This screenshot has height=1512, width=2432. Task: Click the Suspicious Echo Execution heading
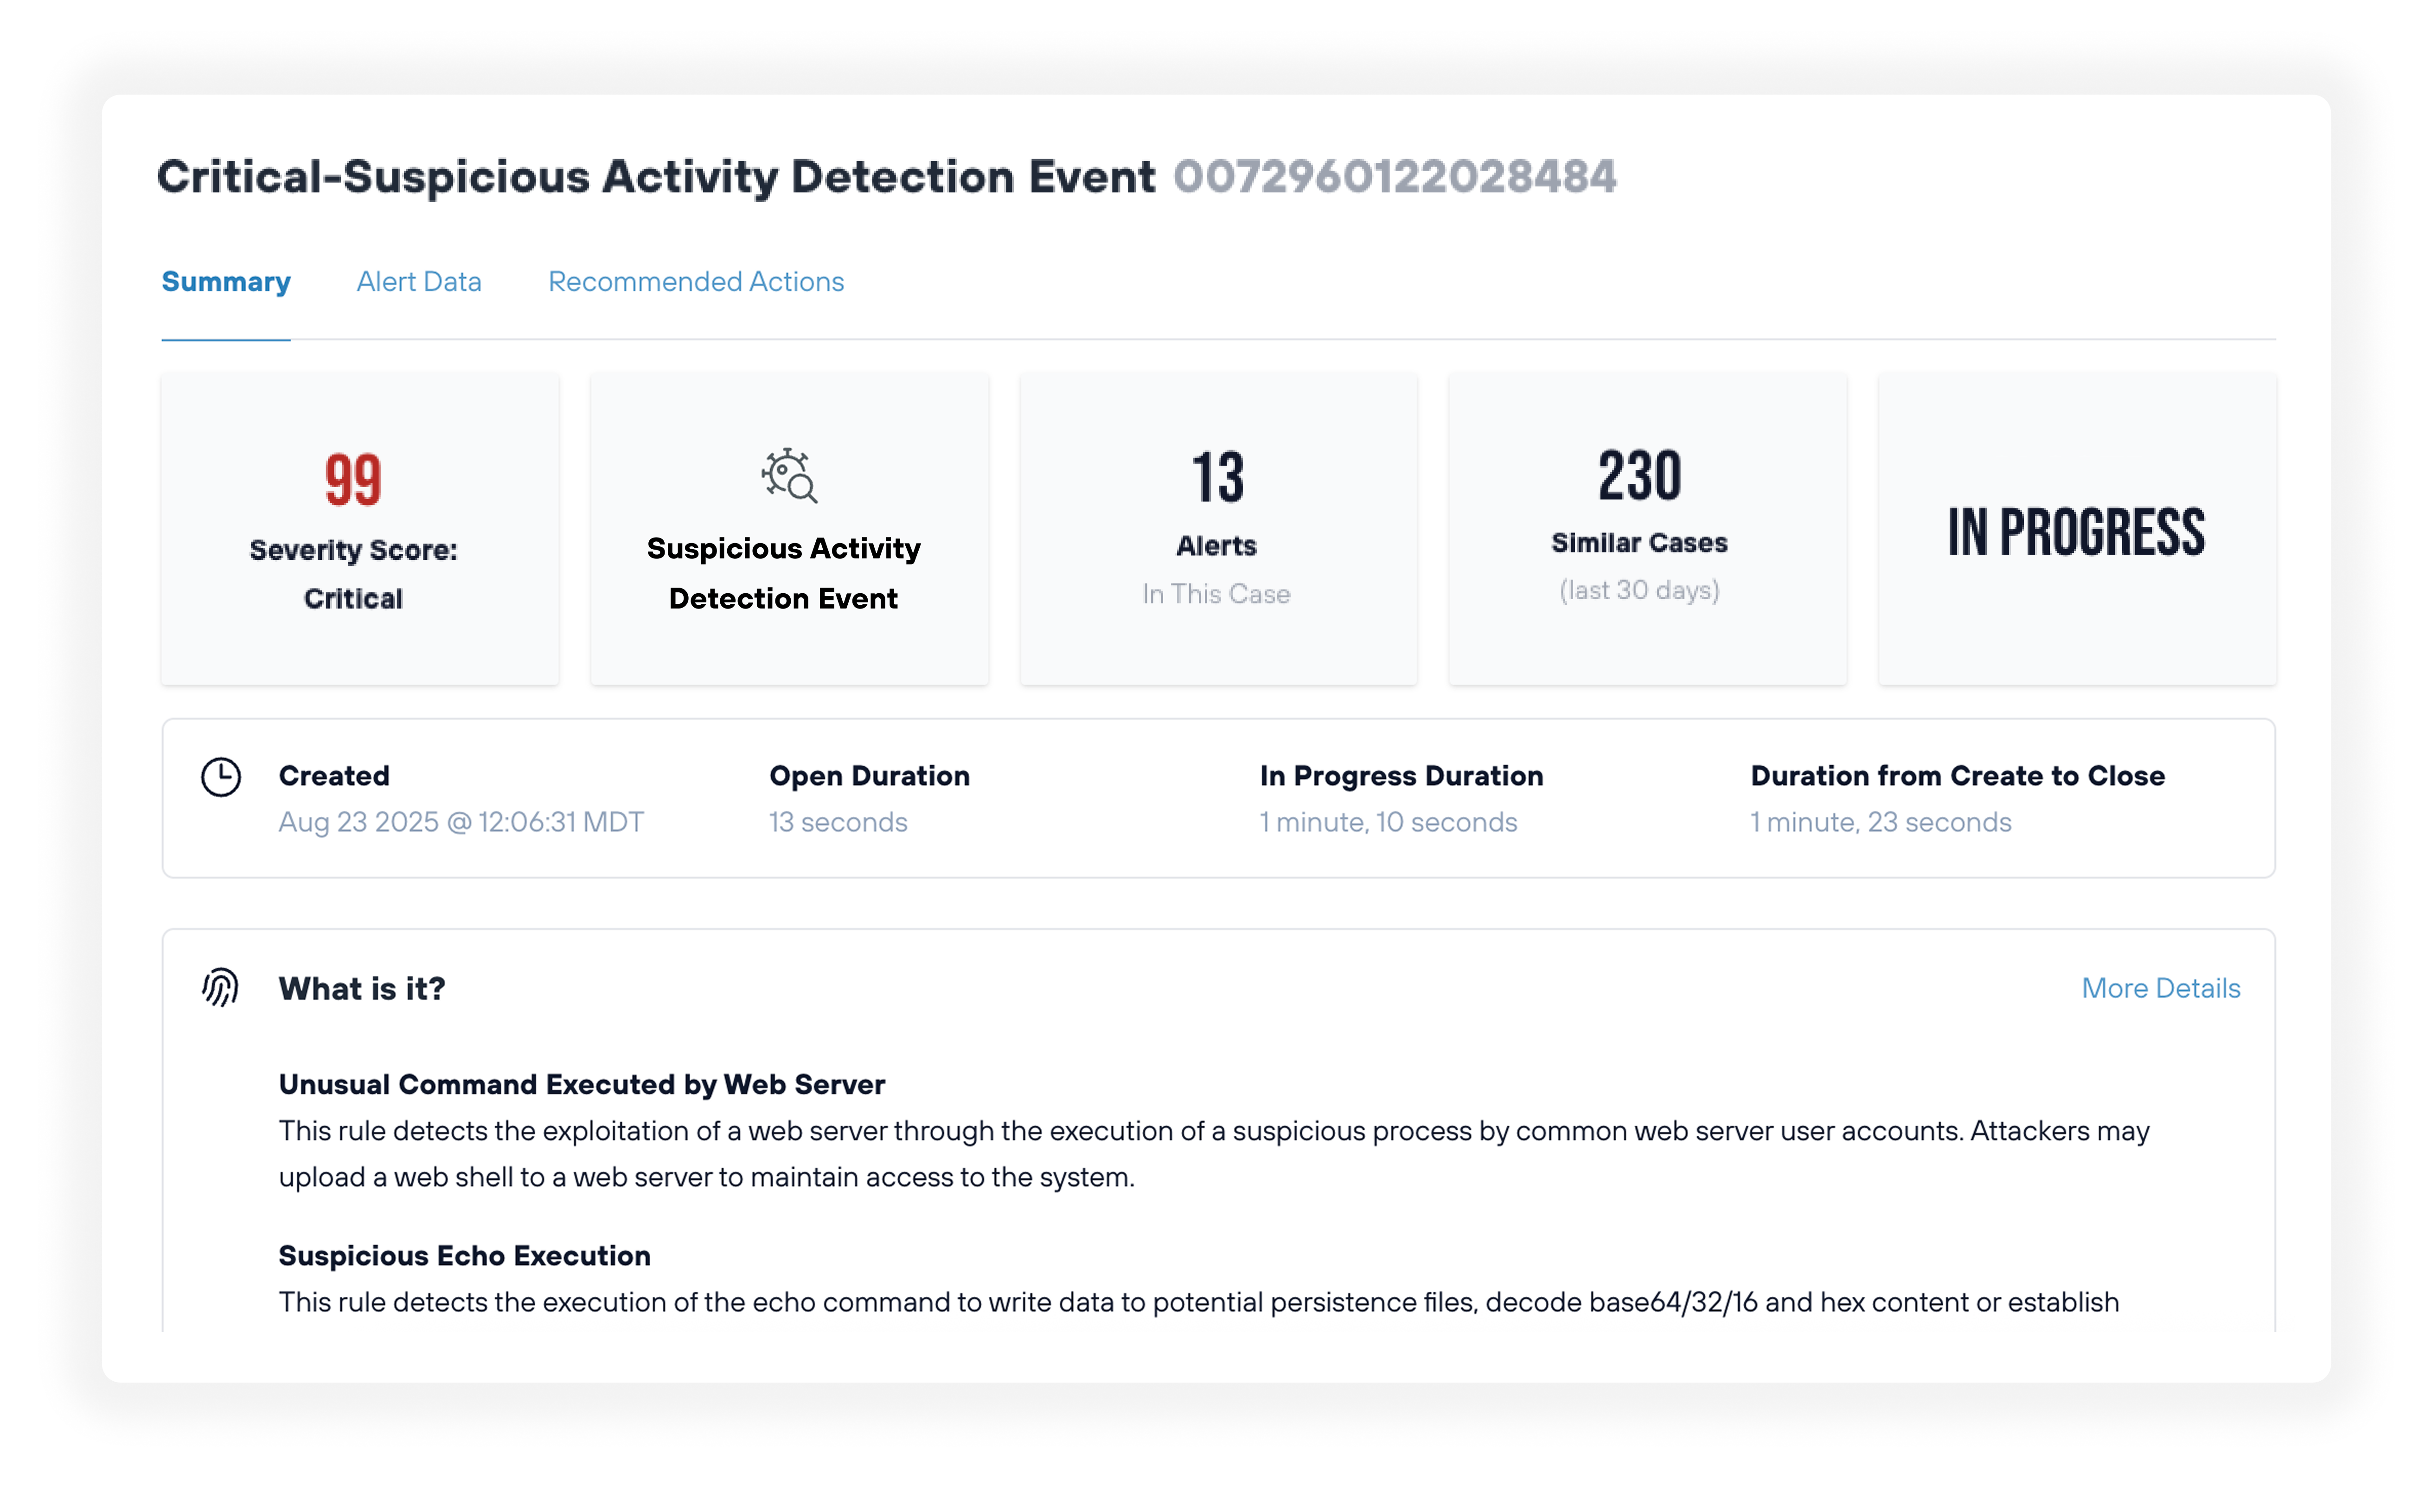coord(464,1255)
